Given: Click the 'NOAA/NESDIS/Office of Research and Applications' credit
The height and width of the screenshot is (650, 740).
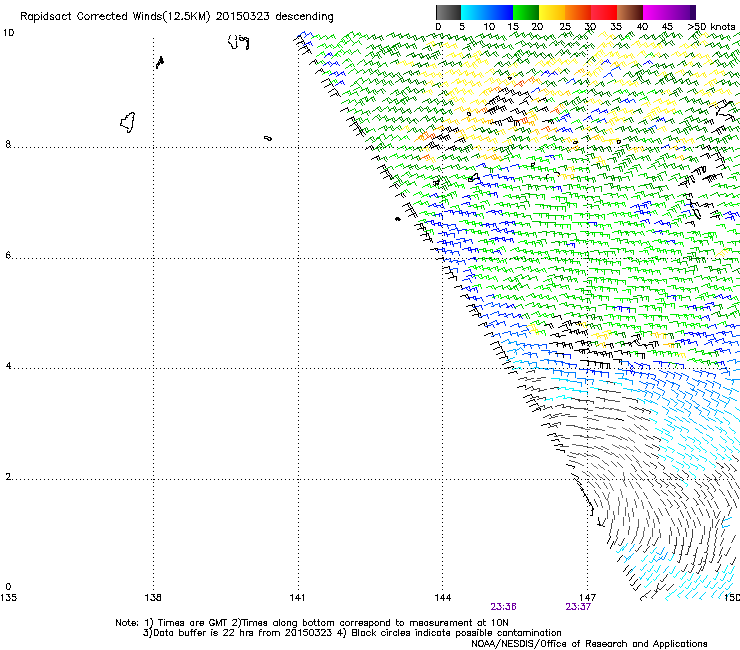Looking at the screenshot, I should (x=589, y=644).
